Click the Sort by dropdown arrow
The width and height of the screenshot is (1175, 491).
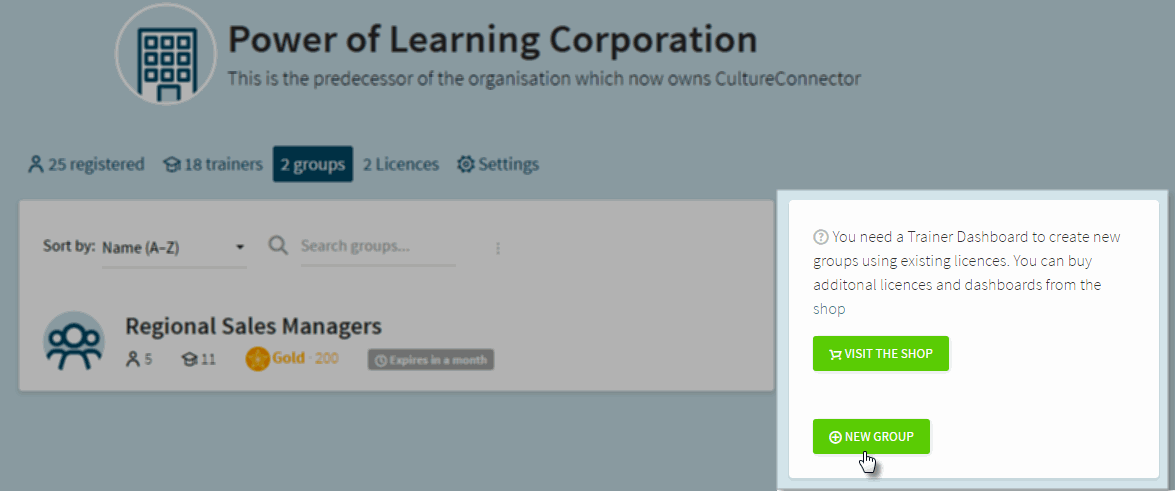pos(240,247)
